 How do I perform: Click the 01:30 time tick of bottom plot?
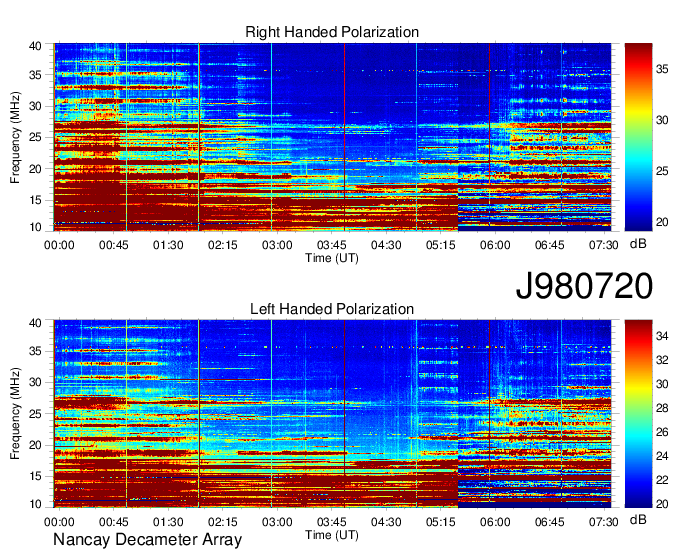point(168,522)
